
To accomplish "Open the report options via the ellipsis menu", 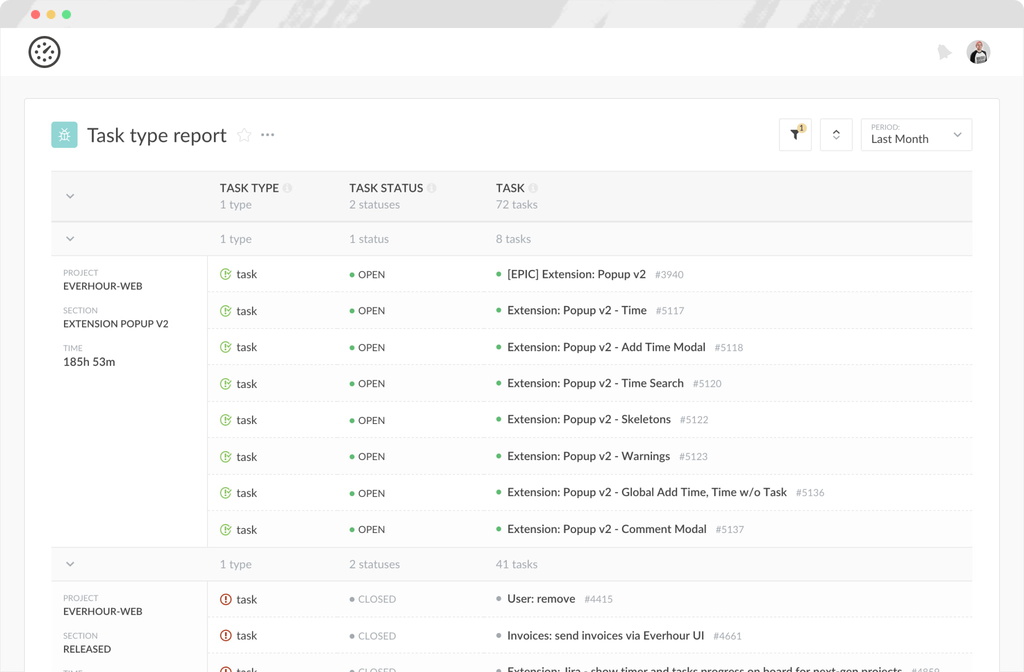I will pyautogui.click(x=267, y=134).
